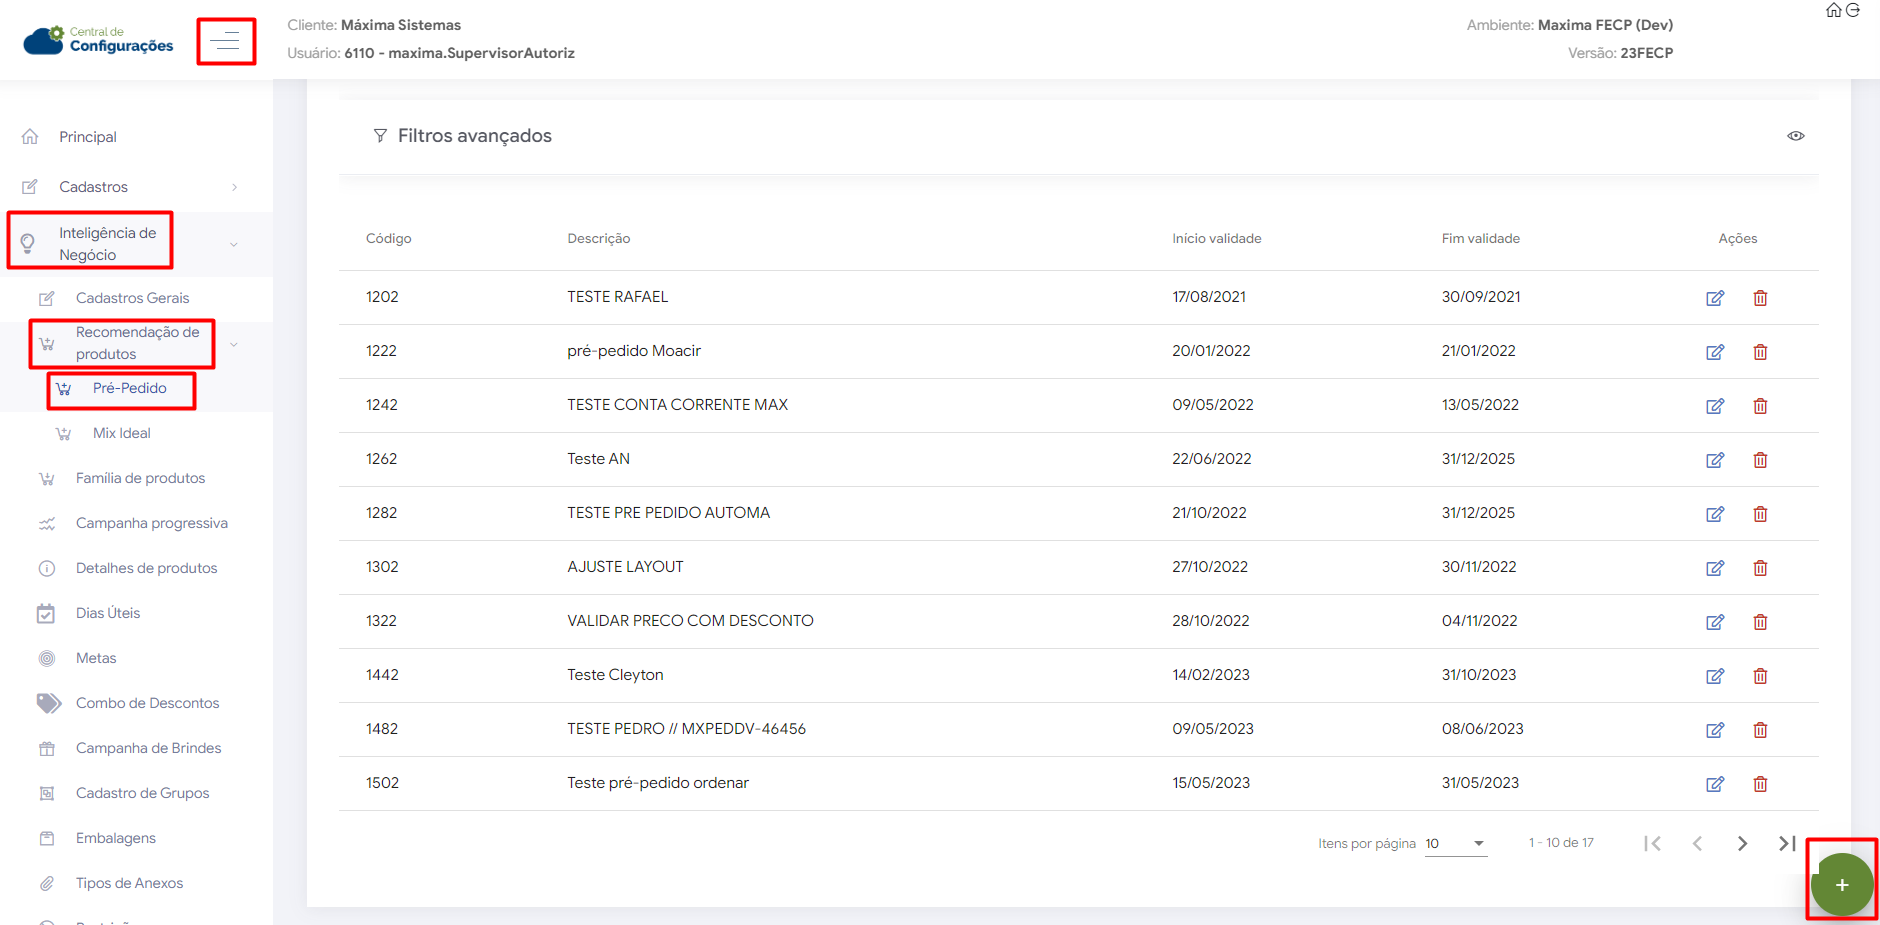Select Recomendação de produtos submenu
Screen dimensions: 1880x925
tap(137, 343)
